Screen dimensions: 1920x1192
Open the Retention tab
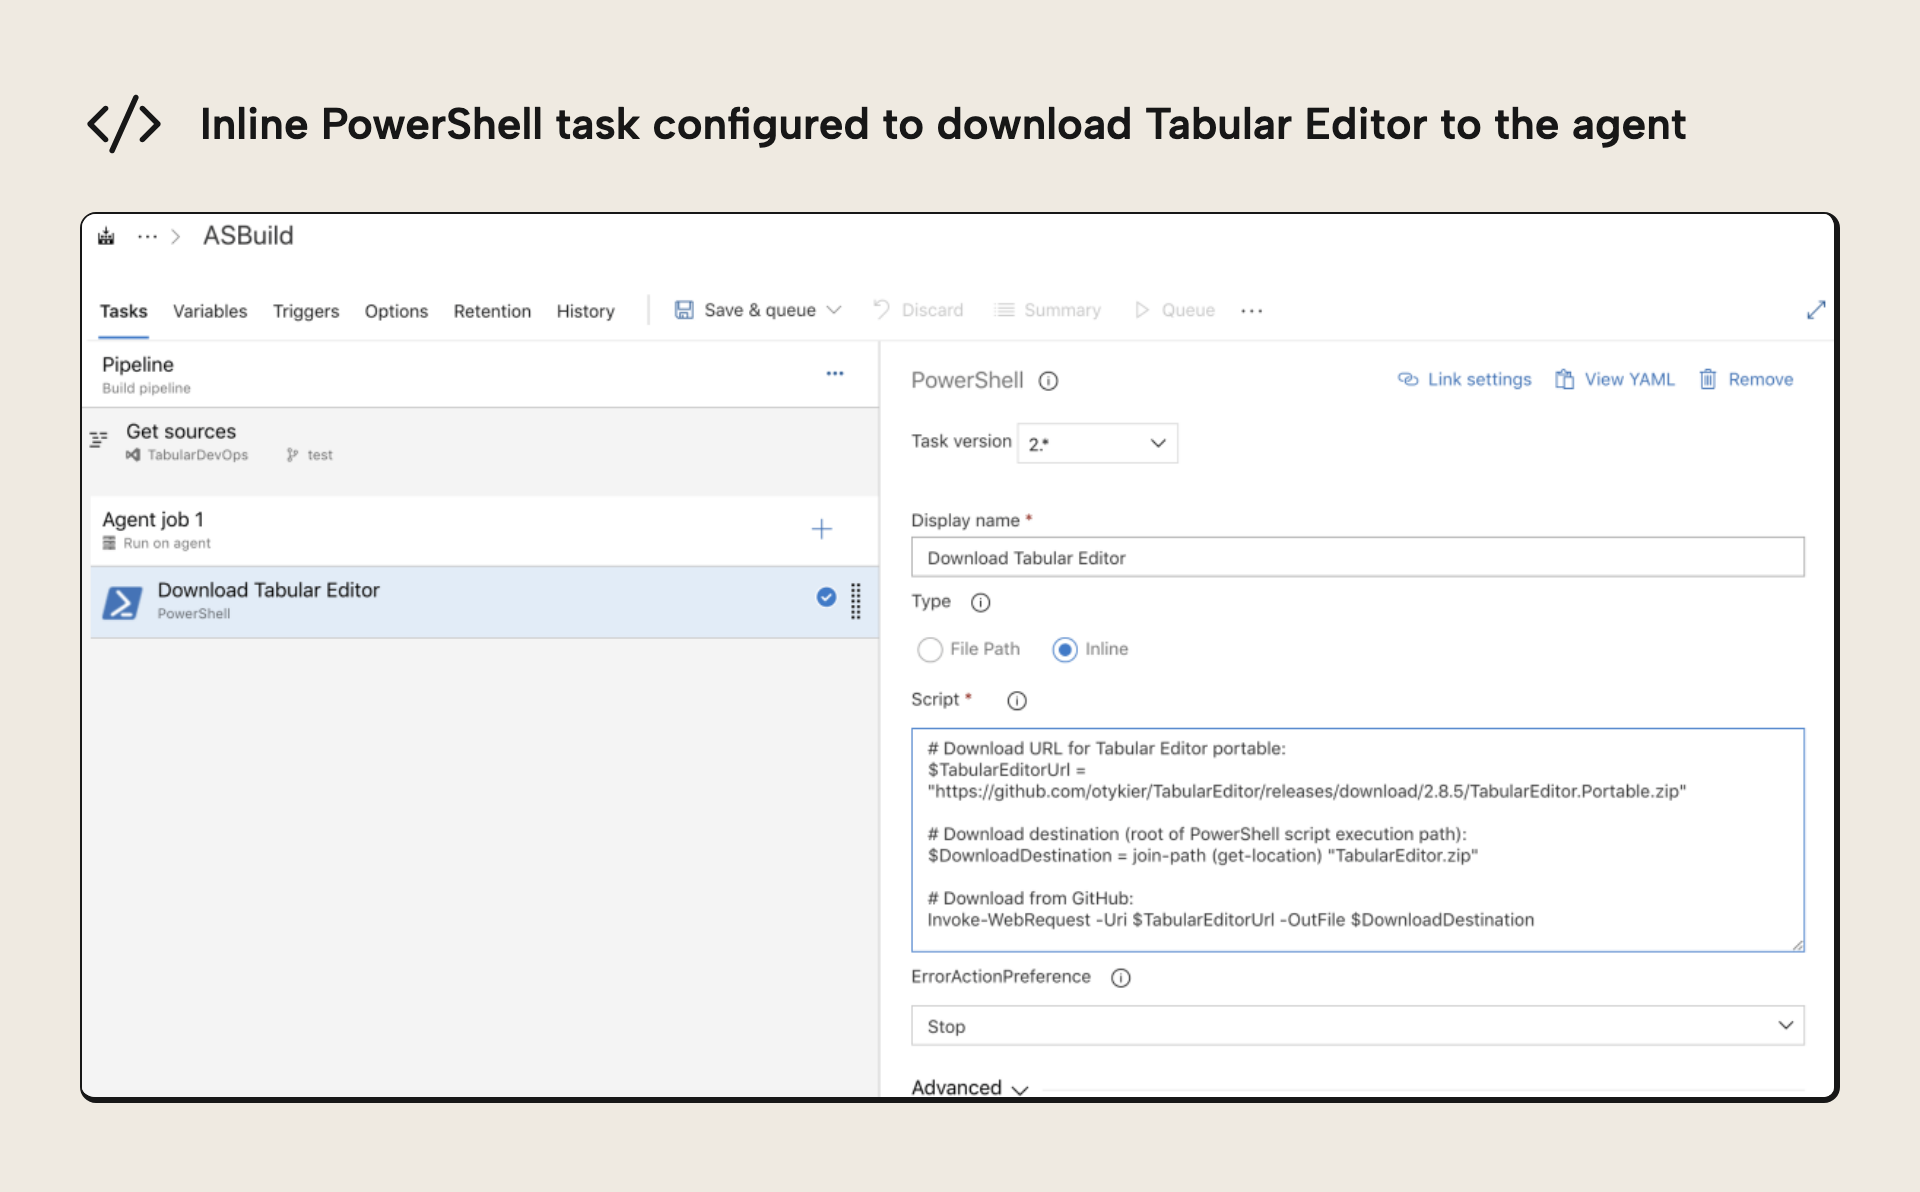[x=492, y=311]
